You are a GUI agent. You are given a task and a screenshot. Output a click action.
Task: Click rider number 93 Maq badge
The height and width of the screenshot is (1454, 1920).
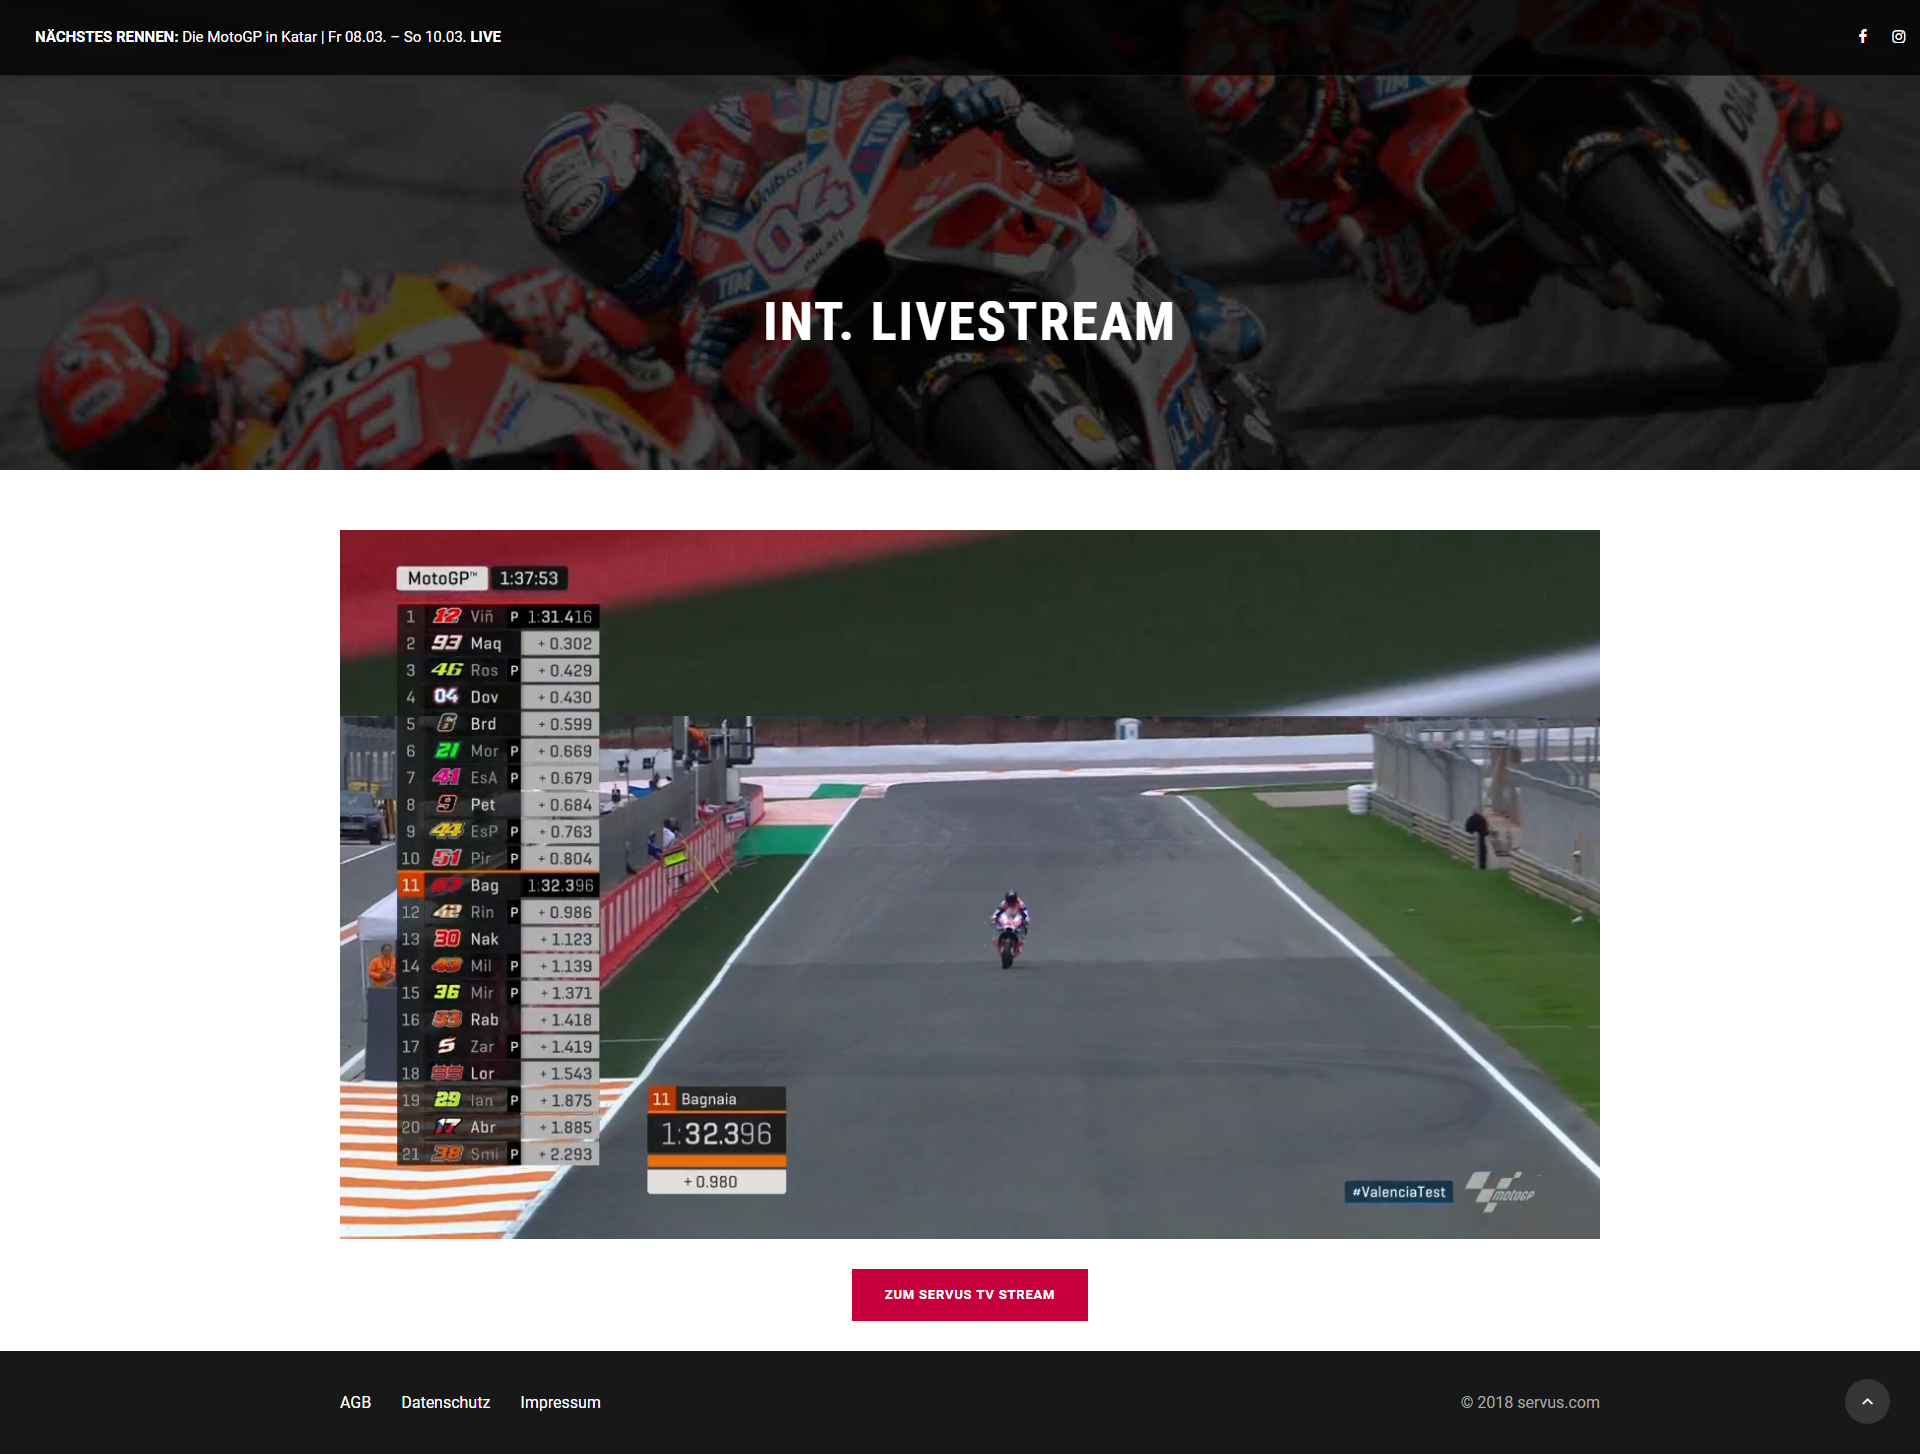click(x=446, y=643)
